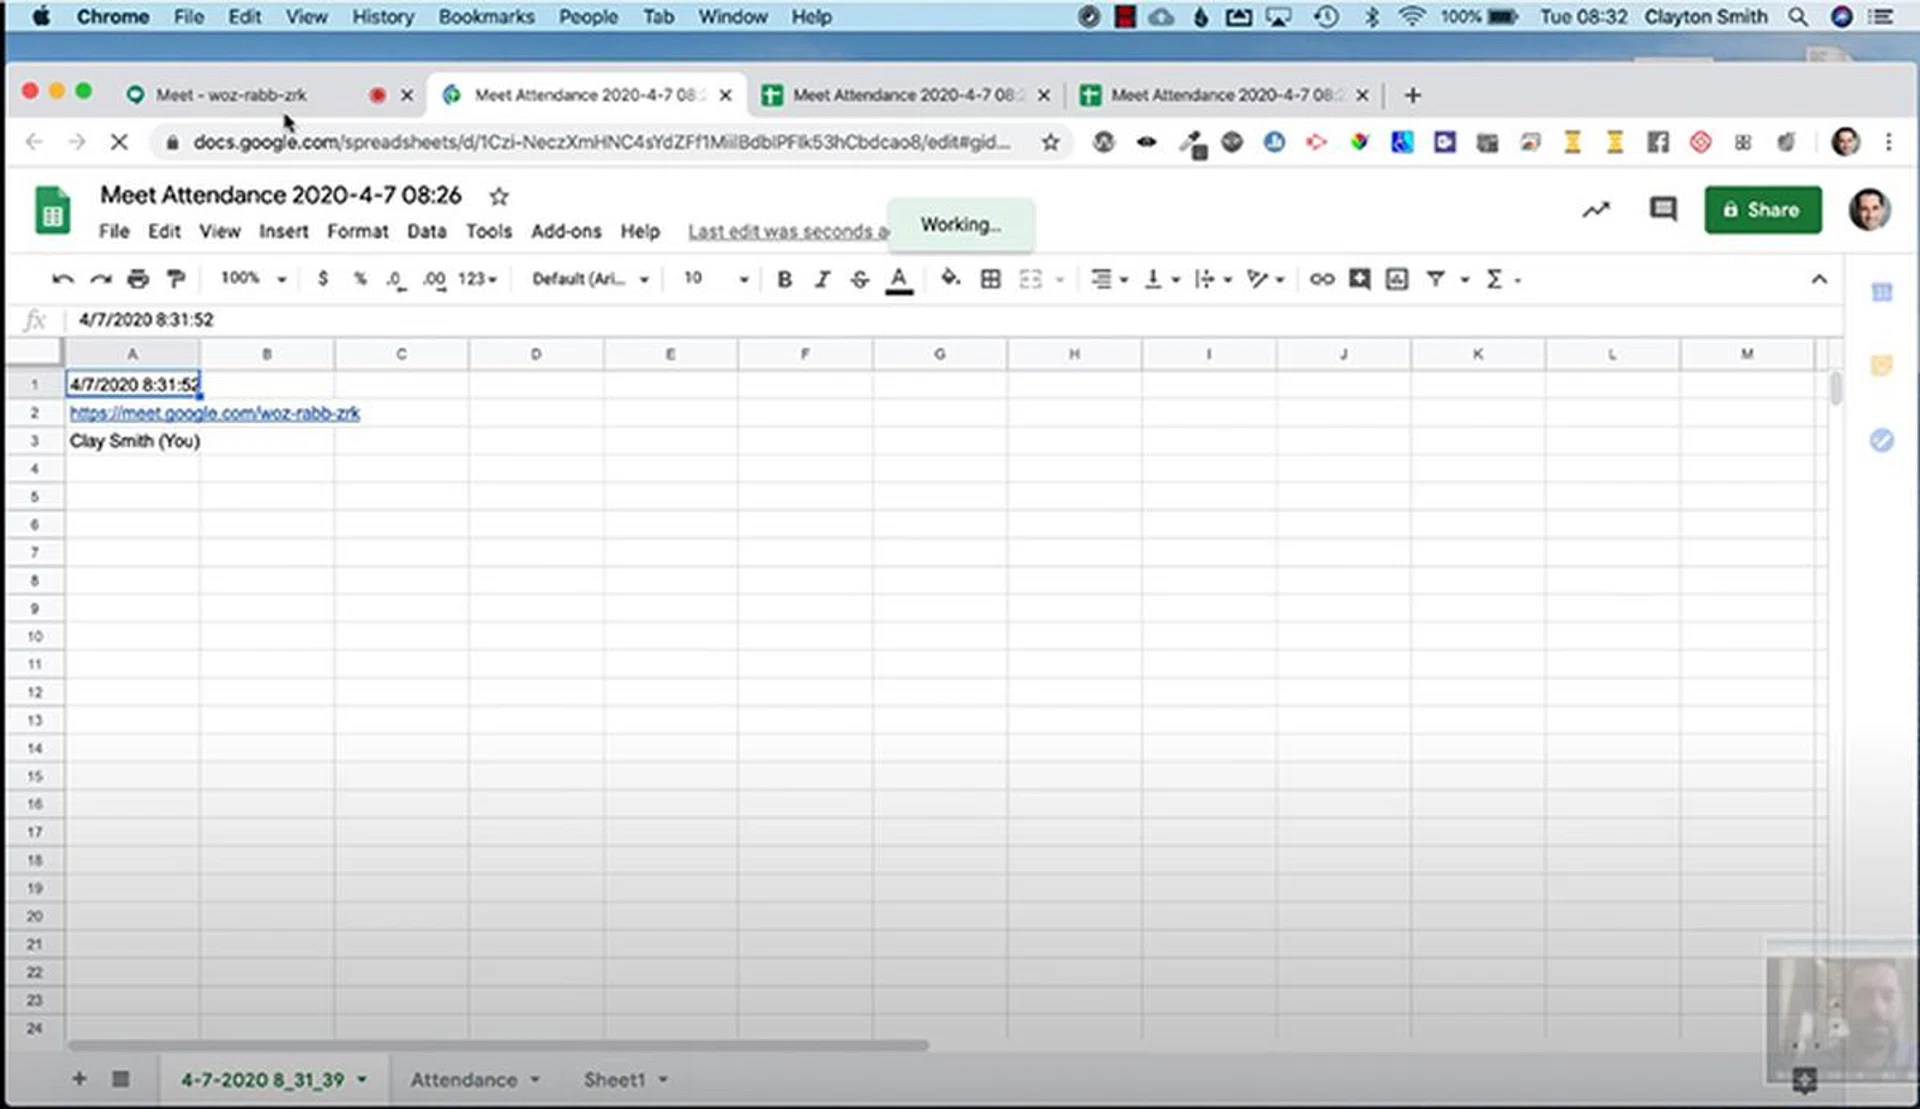Viewport: 1920px width, 1109px height.
Task: Open the text color picker
Action: [899, 279]
